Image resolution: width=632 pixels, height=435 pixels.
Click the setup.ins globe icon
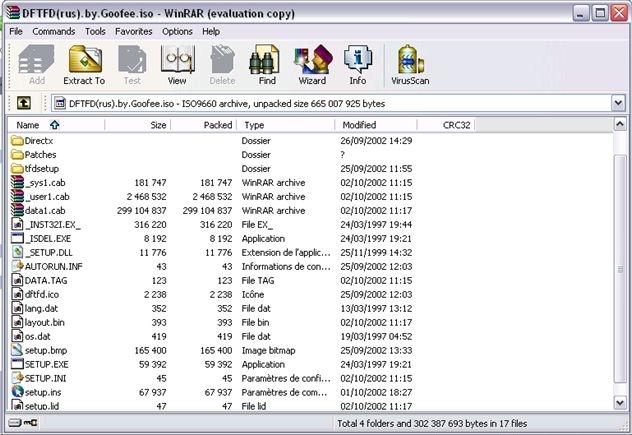click(x=17, y=392)
